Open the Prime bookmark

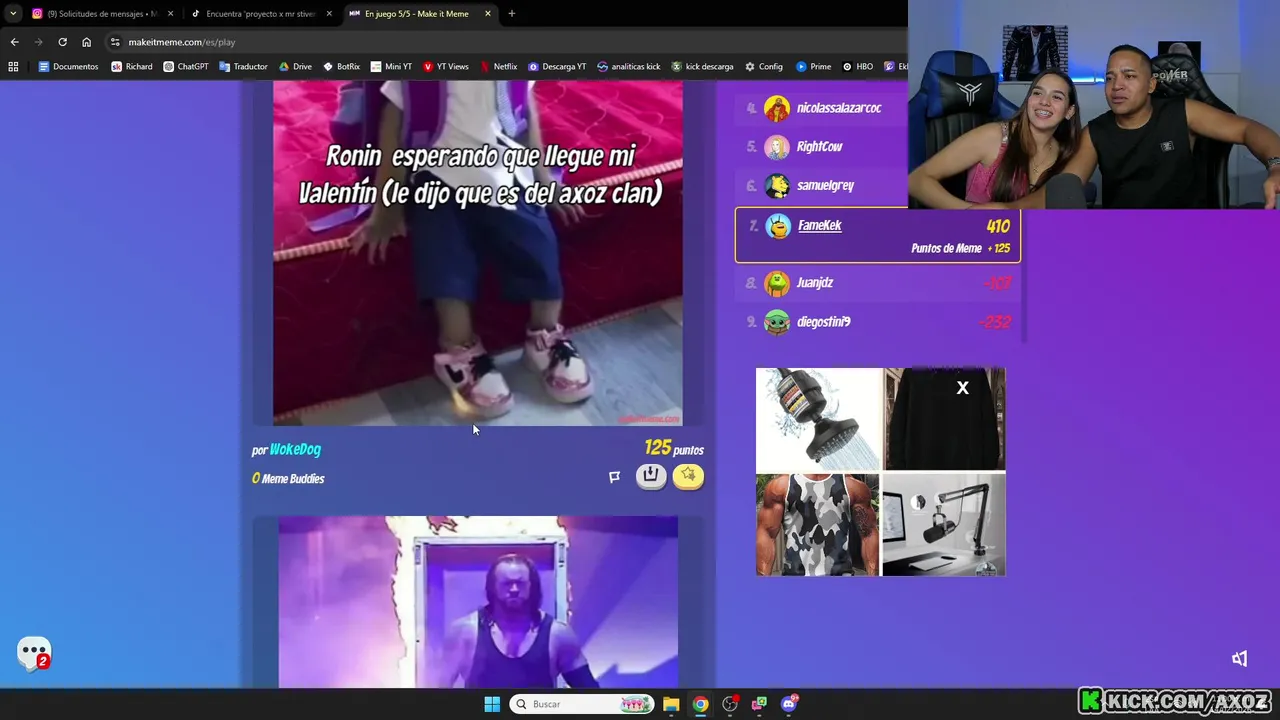pyautogui.click(x=814, y=67)
